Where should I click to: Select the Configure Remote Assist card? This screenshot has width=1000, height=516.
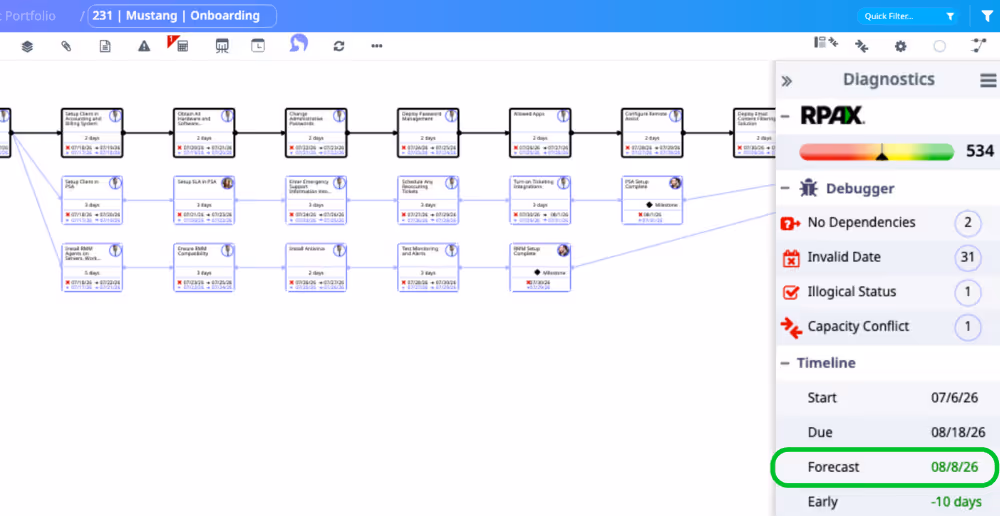click(652, 133)
